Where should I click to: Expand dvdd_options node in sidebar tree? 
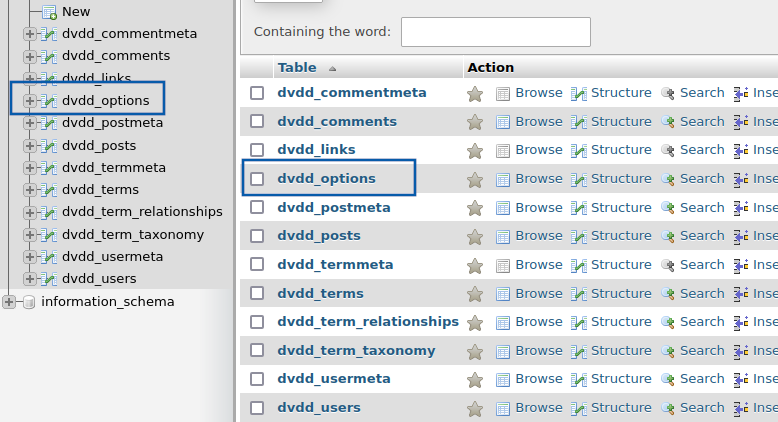29,101
